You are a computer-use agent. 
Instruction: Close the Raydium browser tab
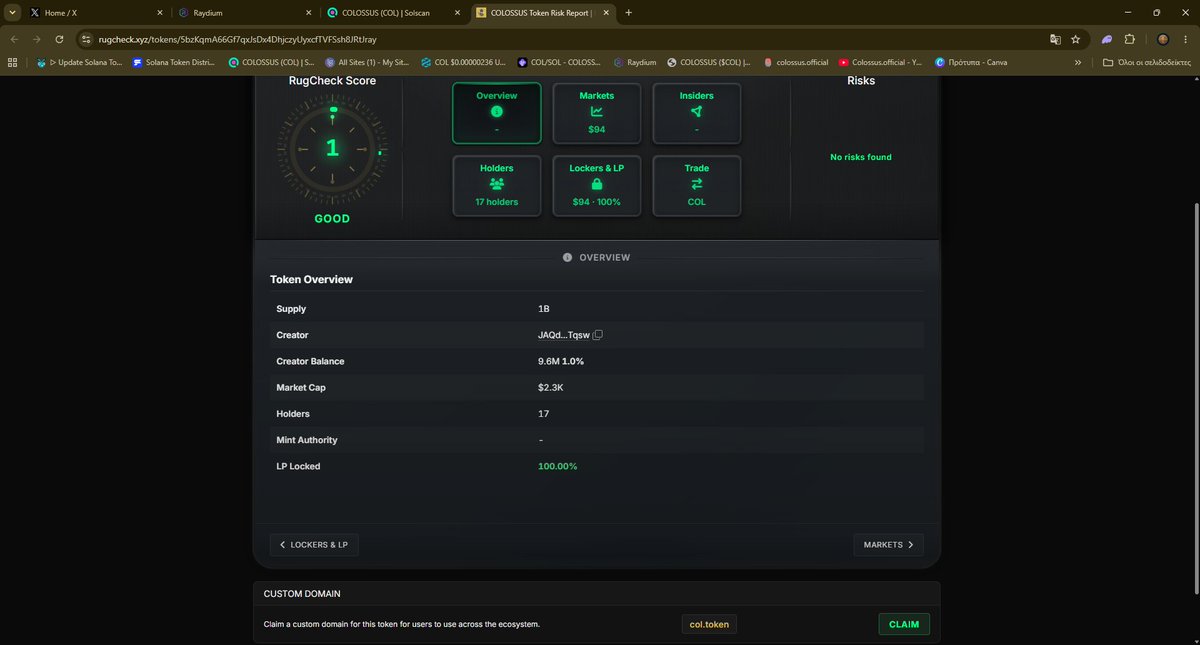(308, 12)
